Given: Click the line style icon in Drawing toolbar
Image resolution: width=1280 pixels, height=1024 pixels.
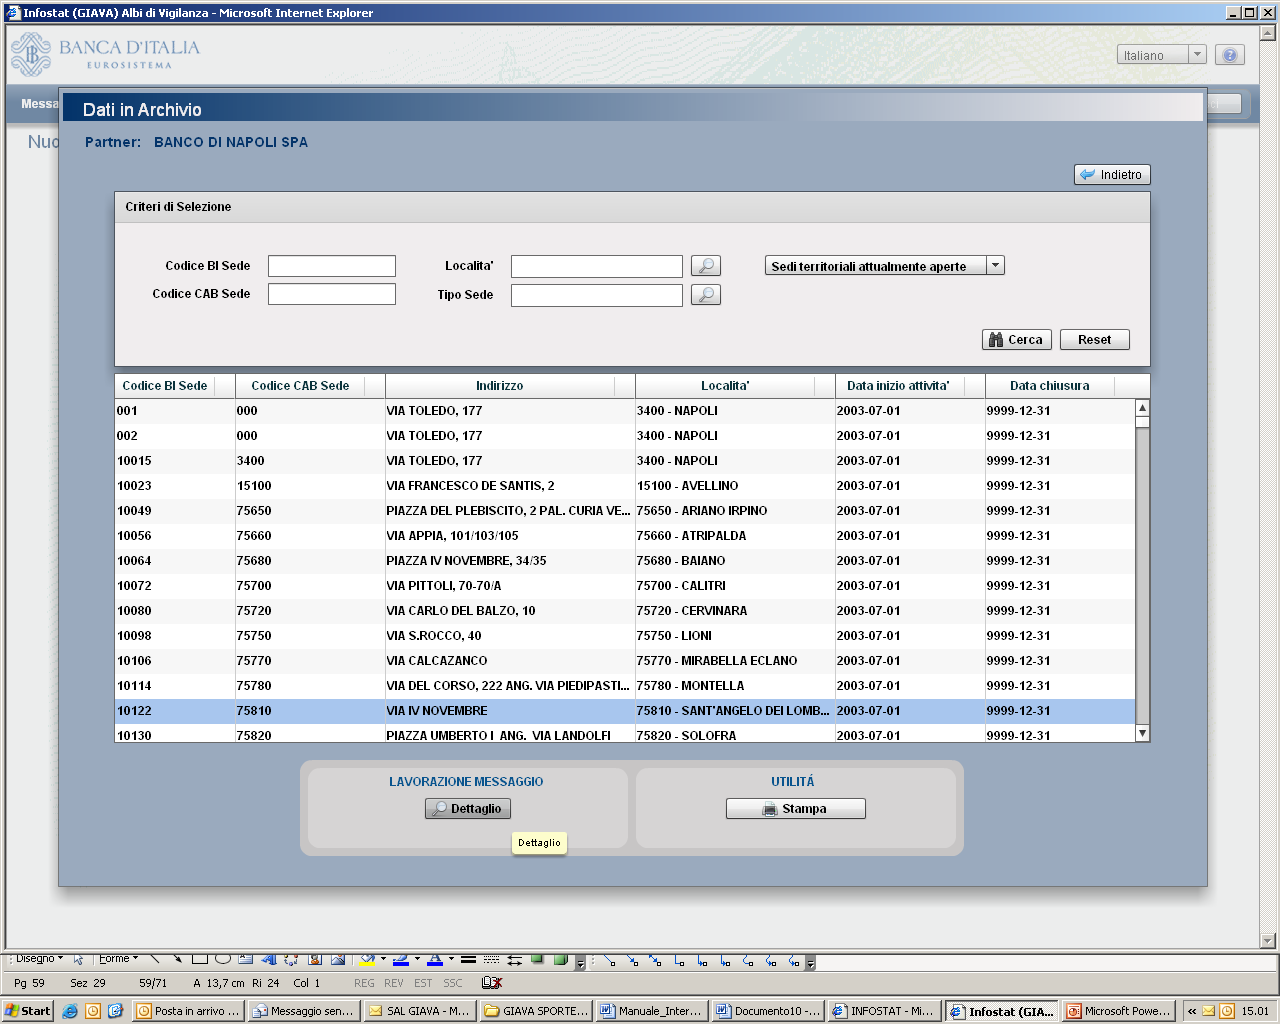Looking at the screenshot, I should [x=468, y=959].
